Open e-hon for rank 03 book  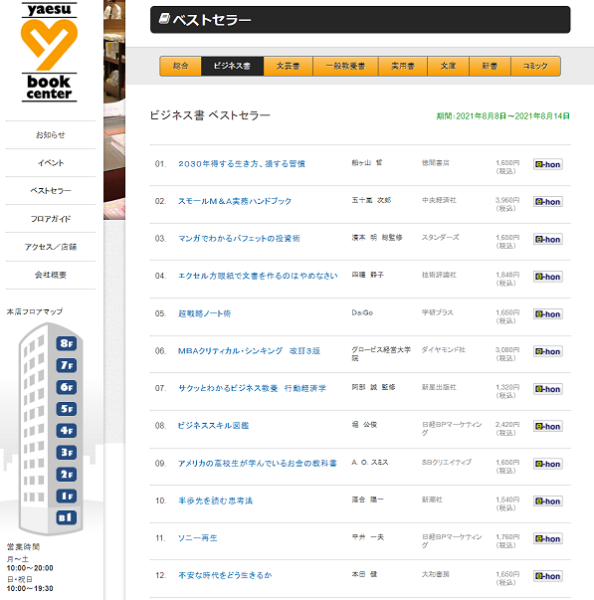tap(548, 239)
